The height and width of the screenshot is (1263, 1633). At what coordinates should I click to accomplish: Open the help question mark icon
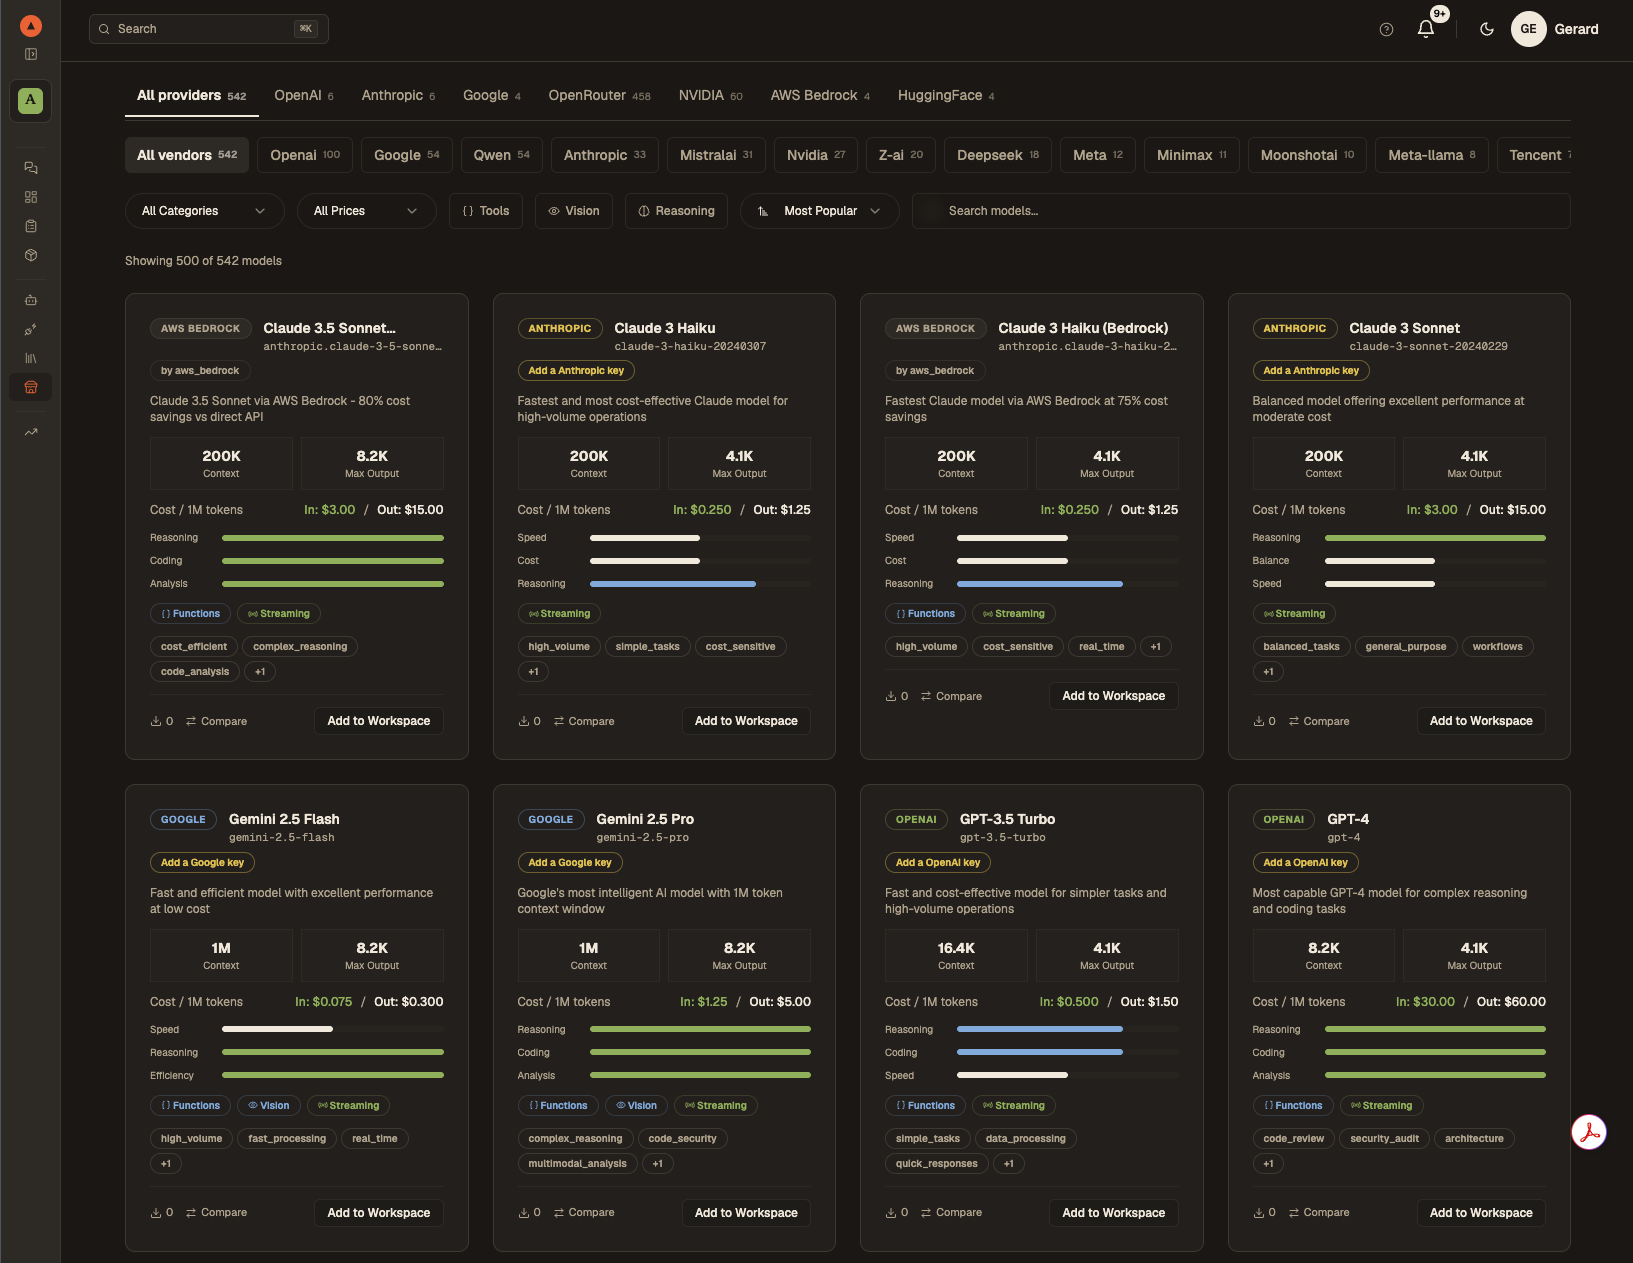(1386, 29)
